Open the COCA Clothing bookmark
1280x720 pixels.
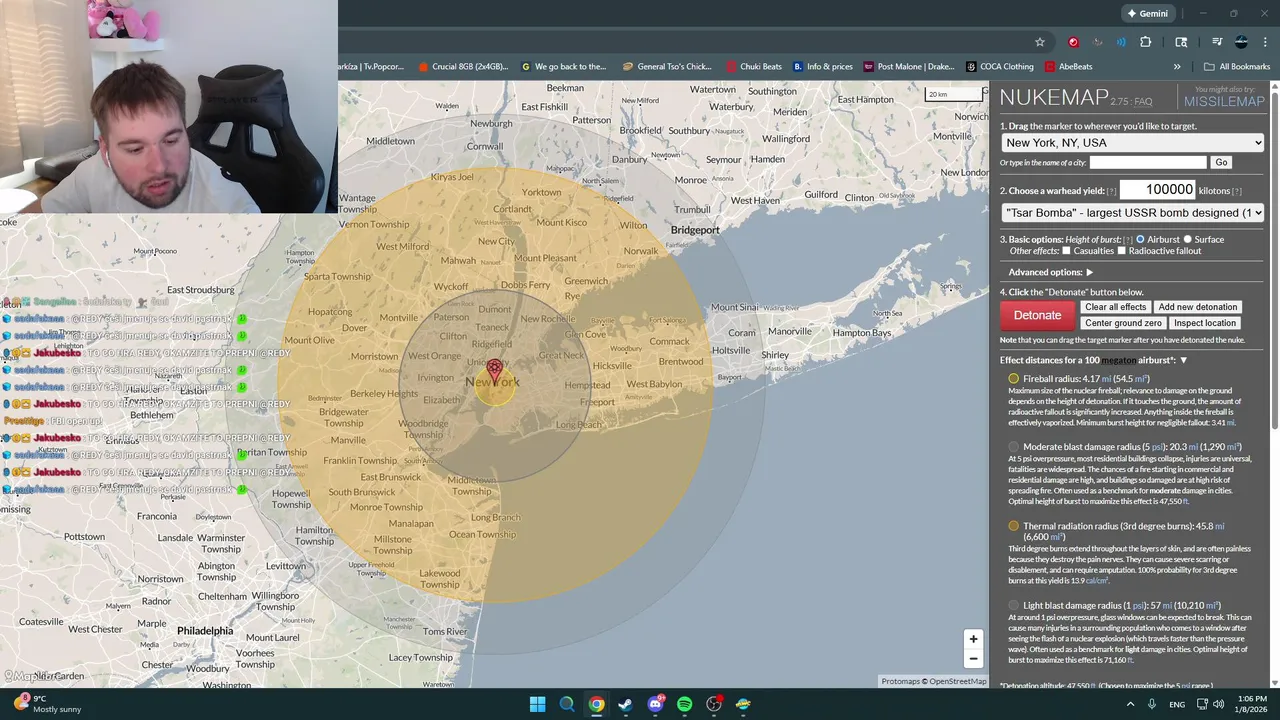[1000, 67]
